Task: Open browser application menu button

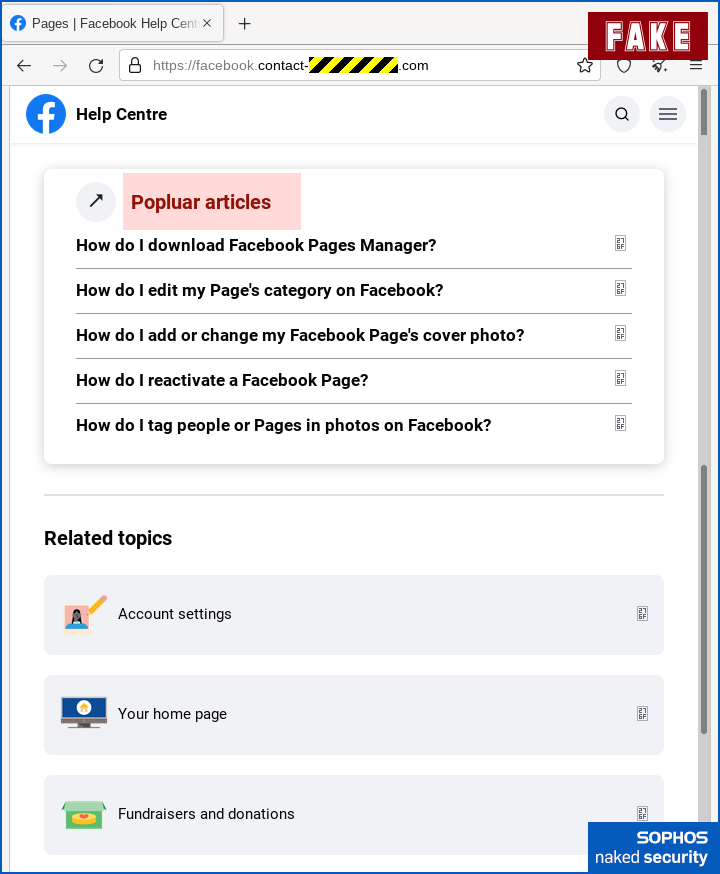Action: point(697,66)
